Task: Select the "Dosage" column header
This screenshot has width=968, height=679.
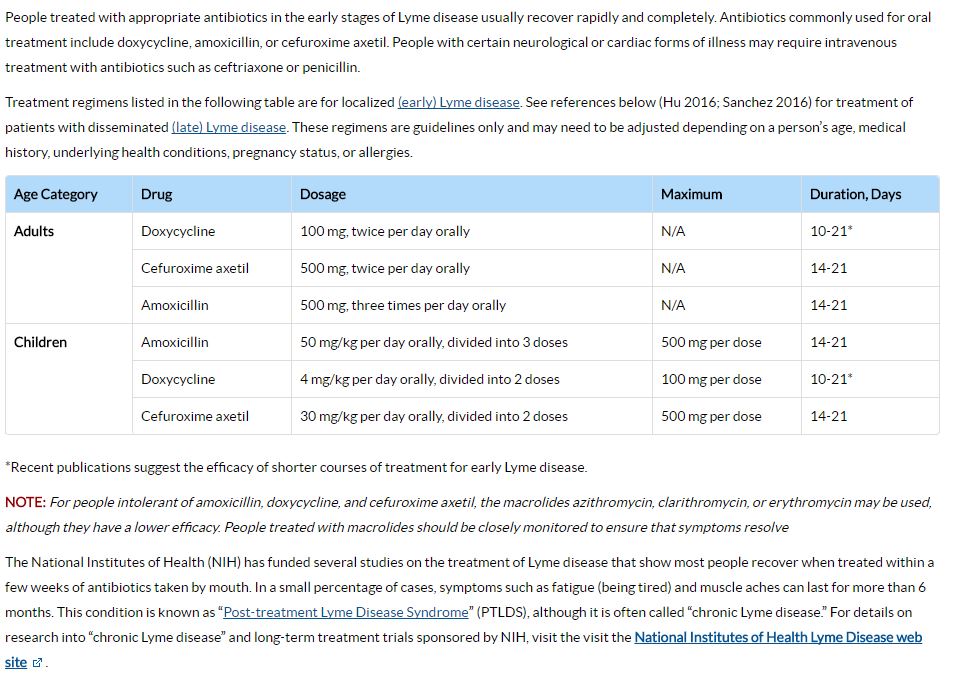Action: click(x=323, y=194)
